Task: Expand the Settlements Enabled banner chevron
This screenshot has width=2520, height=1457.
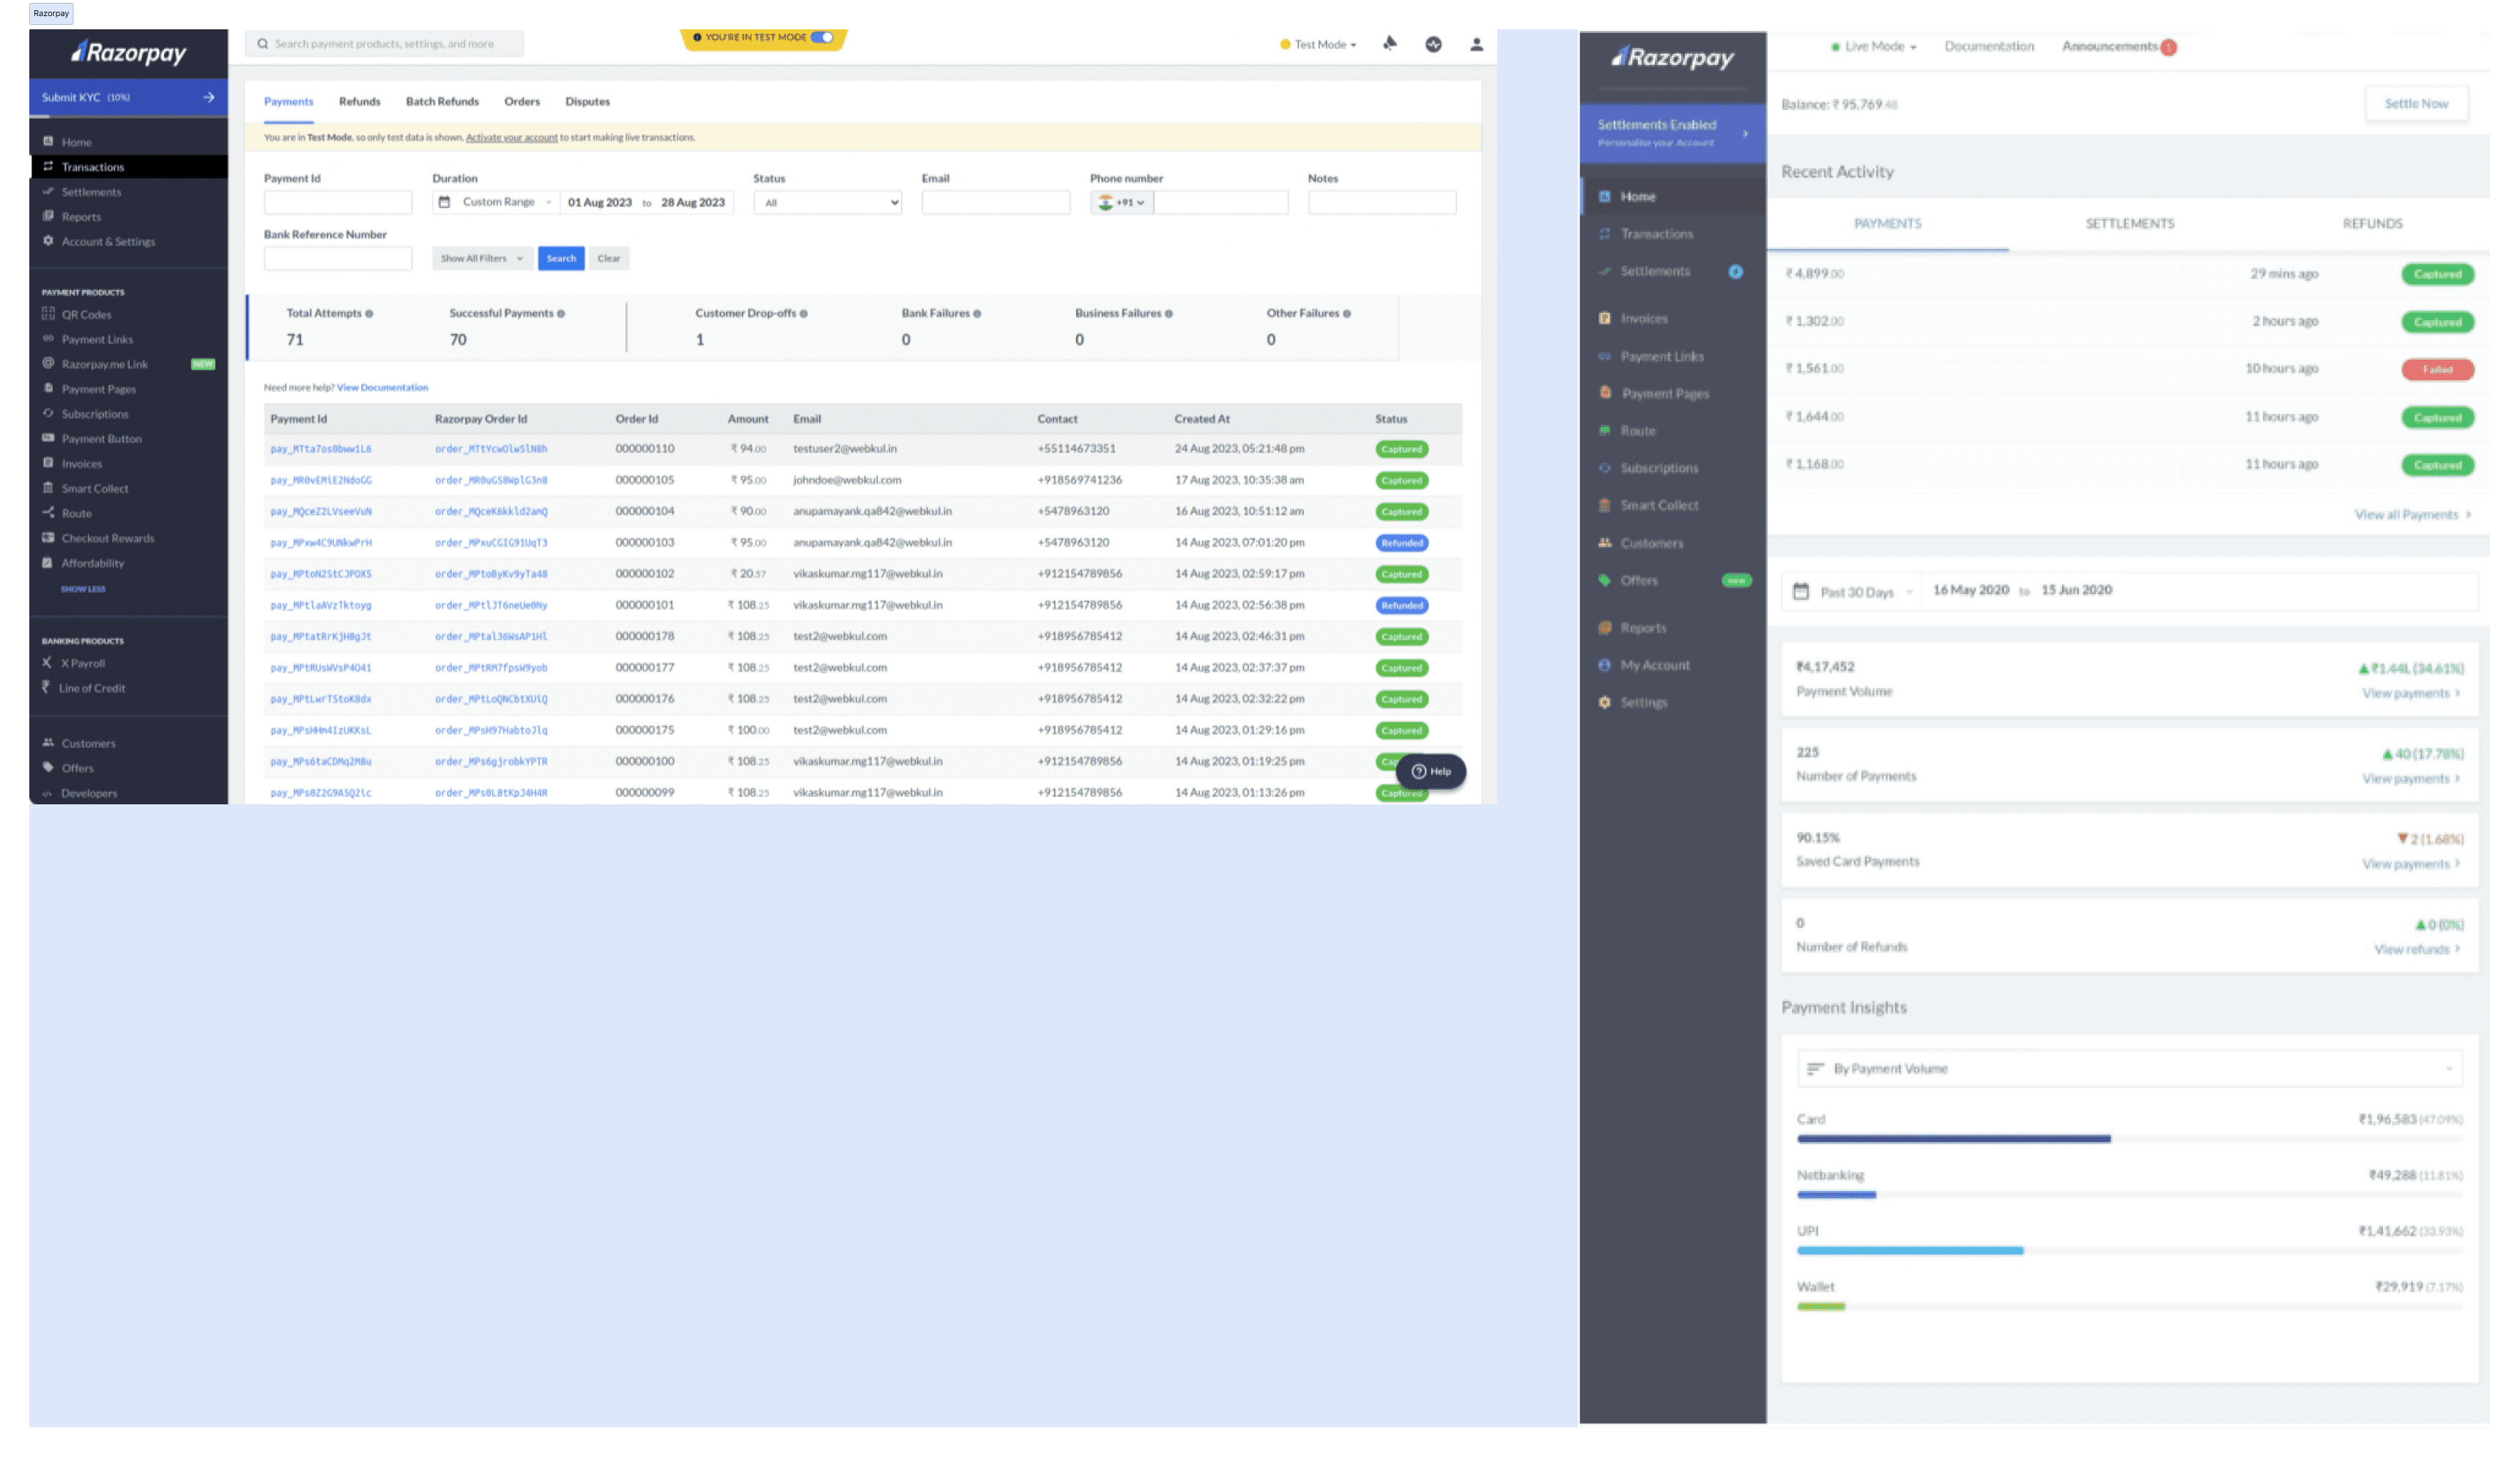Action: [1746, 133]
